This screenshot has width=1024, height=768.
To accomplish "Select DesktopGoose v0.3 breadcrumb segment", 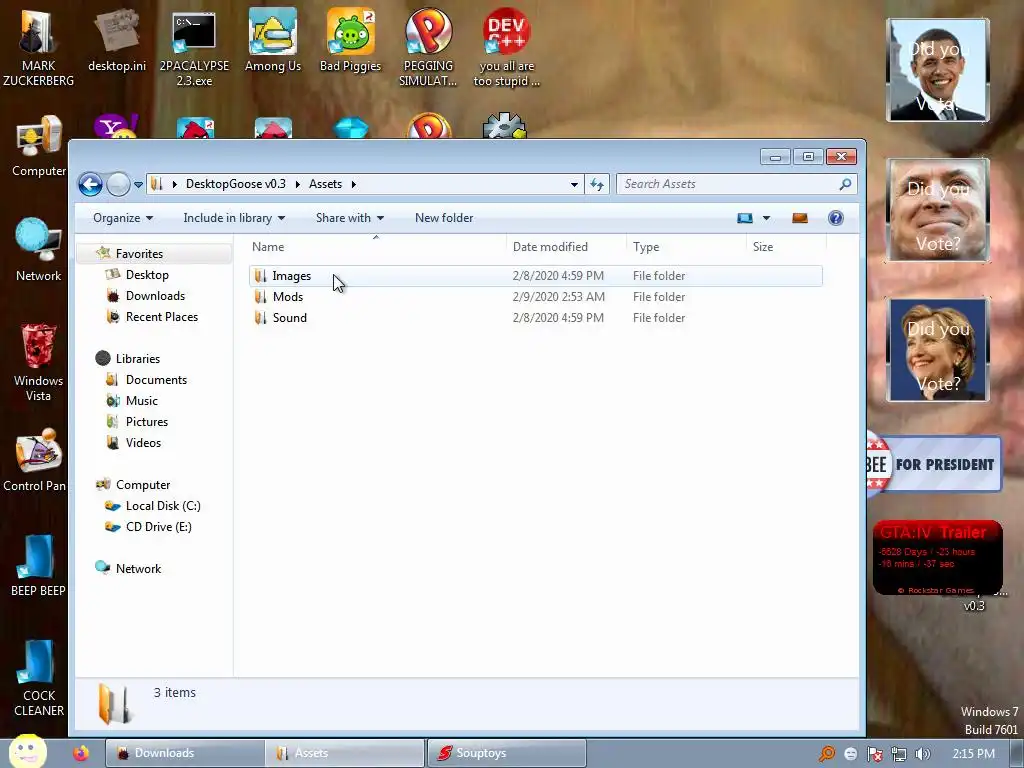I will (x=236, y=184).
